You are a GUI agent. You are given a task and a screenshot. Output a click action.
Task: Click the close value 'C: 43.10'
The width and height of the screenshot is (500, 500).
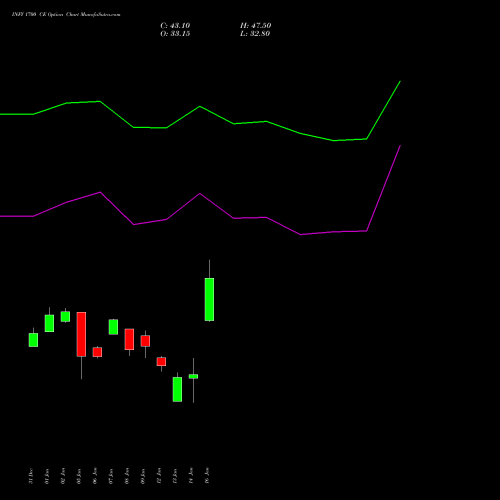(x=175, y=26)
